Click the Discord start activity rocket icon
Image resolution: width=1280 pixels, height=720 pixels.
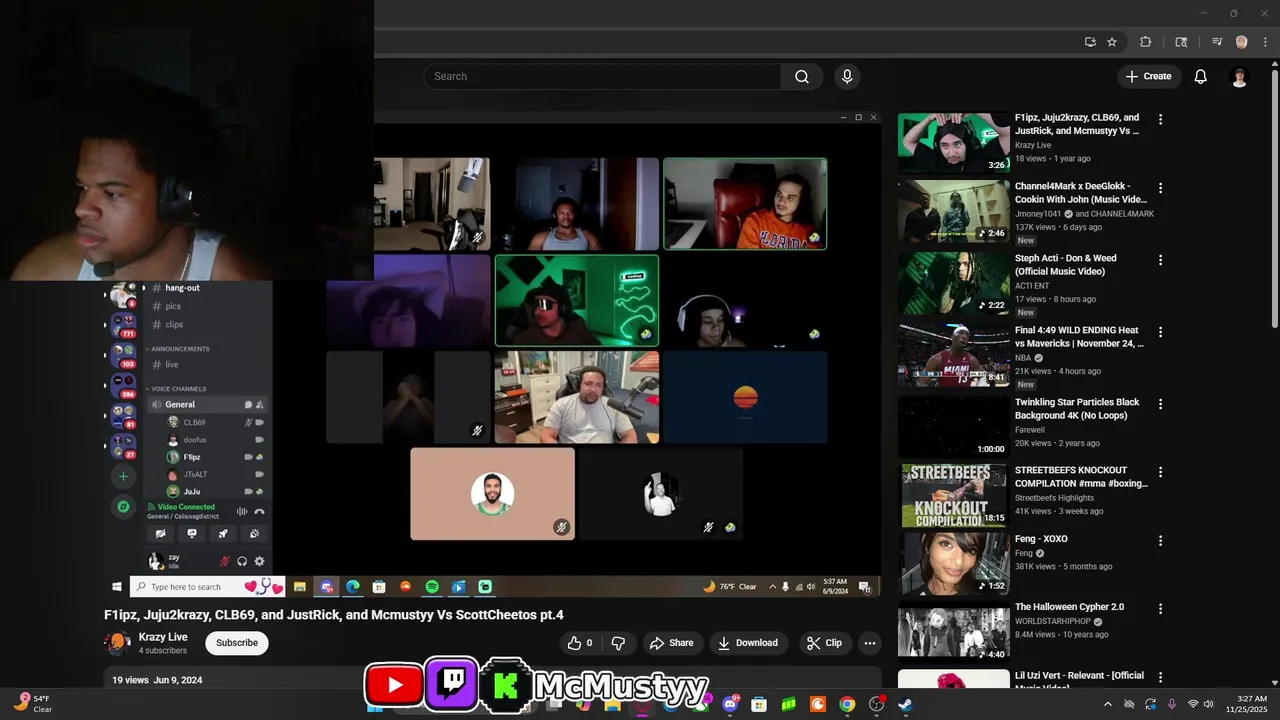pos(223,533)
